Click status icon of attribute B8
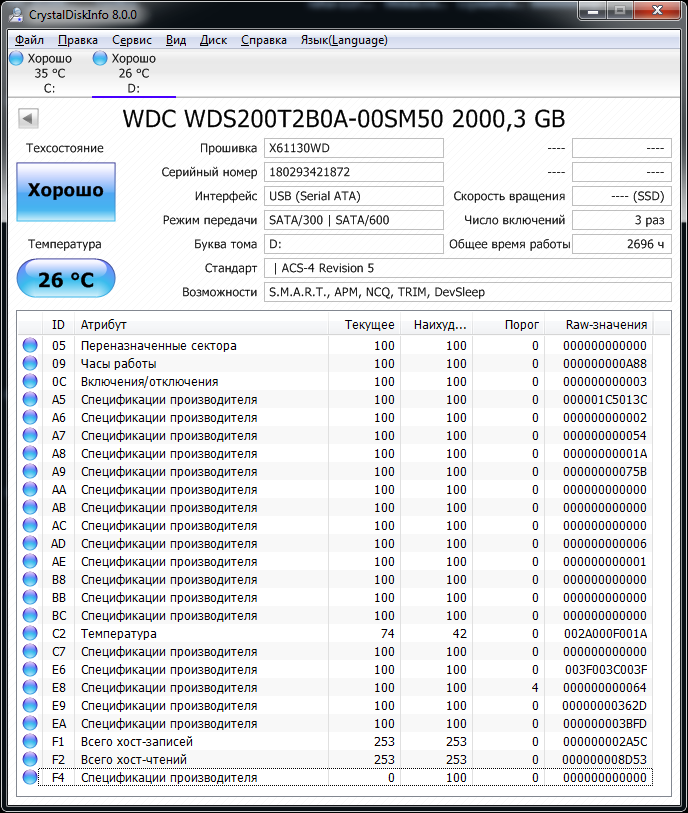This screenshot has height=813, width=688. click(30, 579)
